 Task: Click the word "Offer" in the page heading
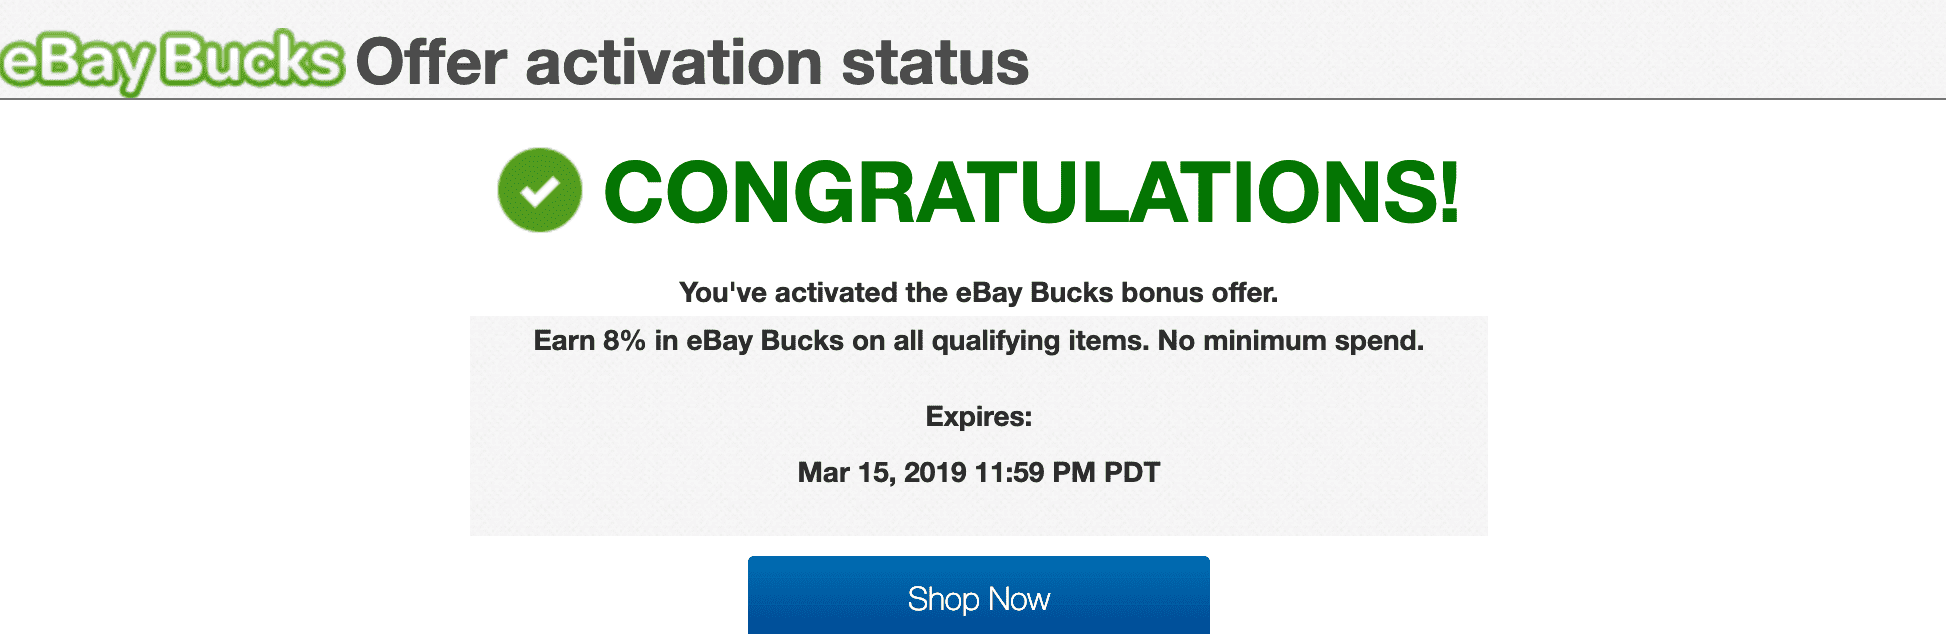(x=431, y=63)
